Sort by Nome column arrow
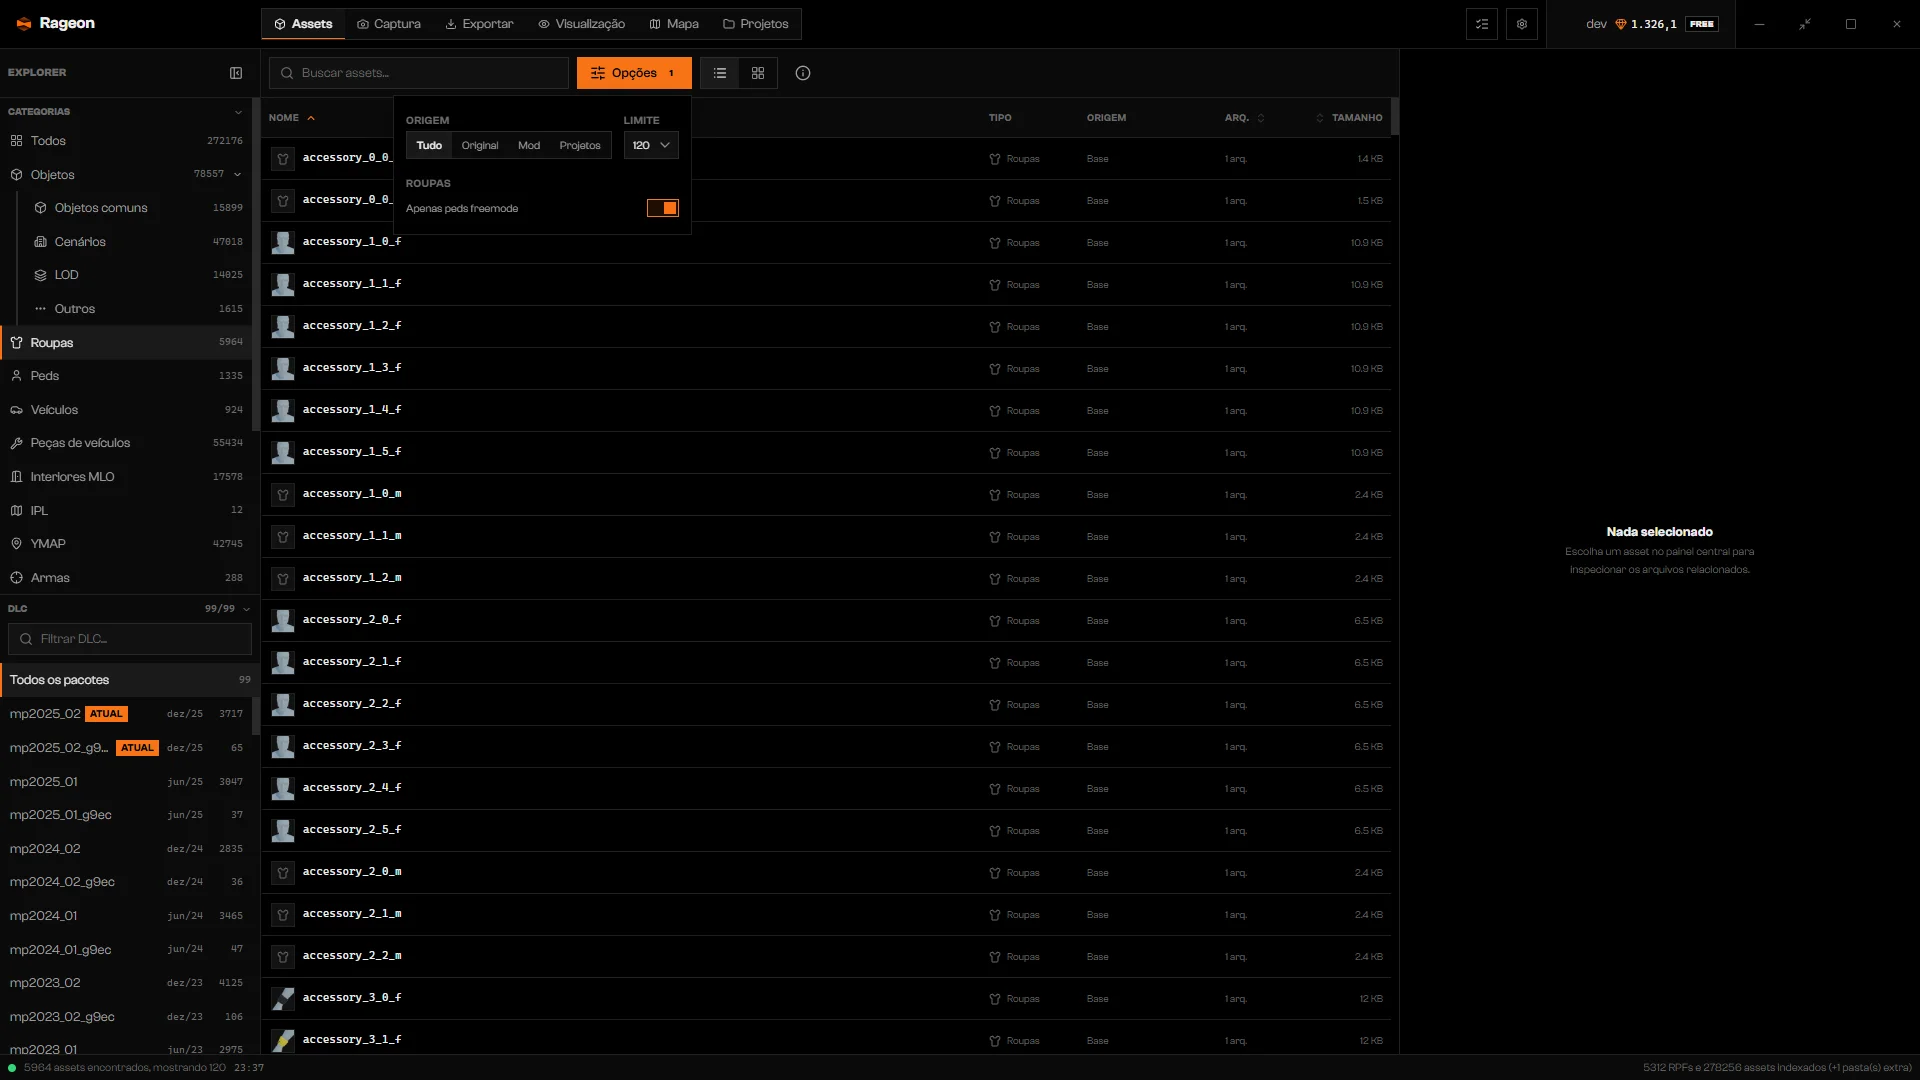 point(311,118)
